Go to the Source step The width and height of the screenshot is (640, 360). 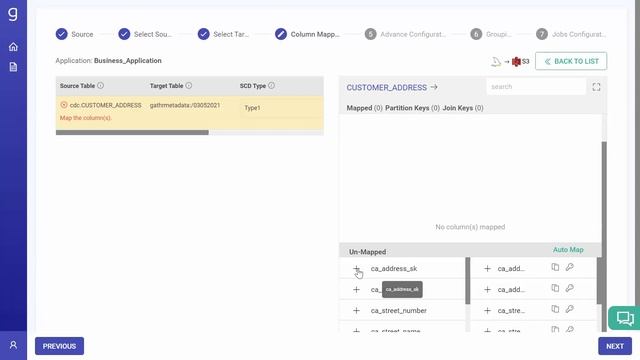point(74,34)
